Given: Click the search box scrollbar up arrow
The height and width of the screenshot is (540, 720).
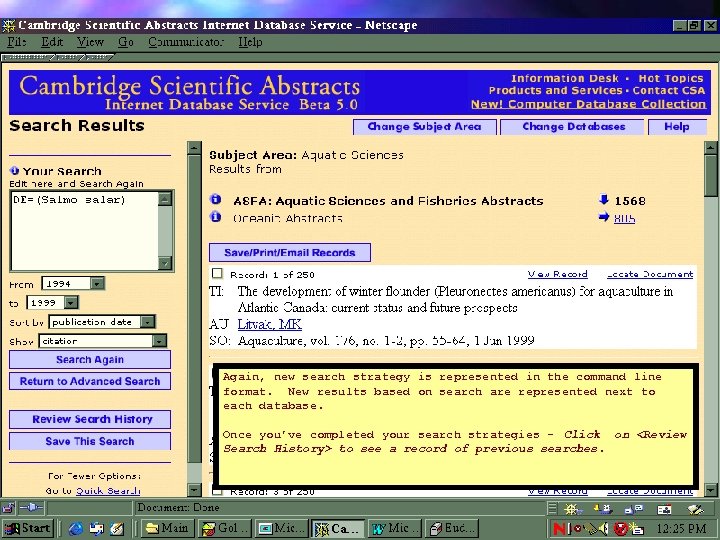Looking at the screenshot, I should (x=164, y=199).
